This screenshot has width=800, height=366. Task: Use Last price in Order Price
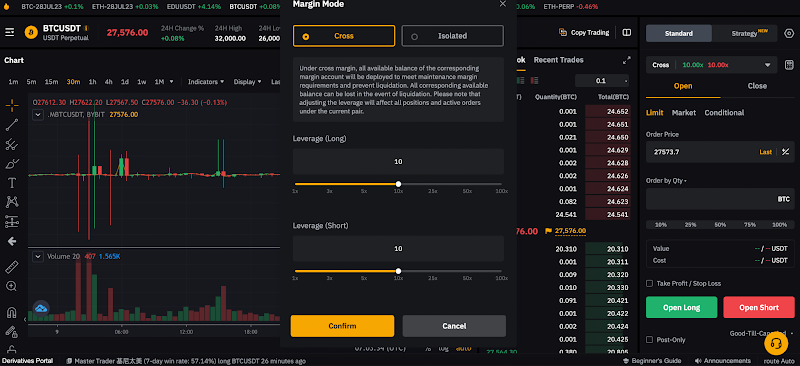point(765,152)
